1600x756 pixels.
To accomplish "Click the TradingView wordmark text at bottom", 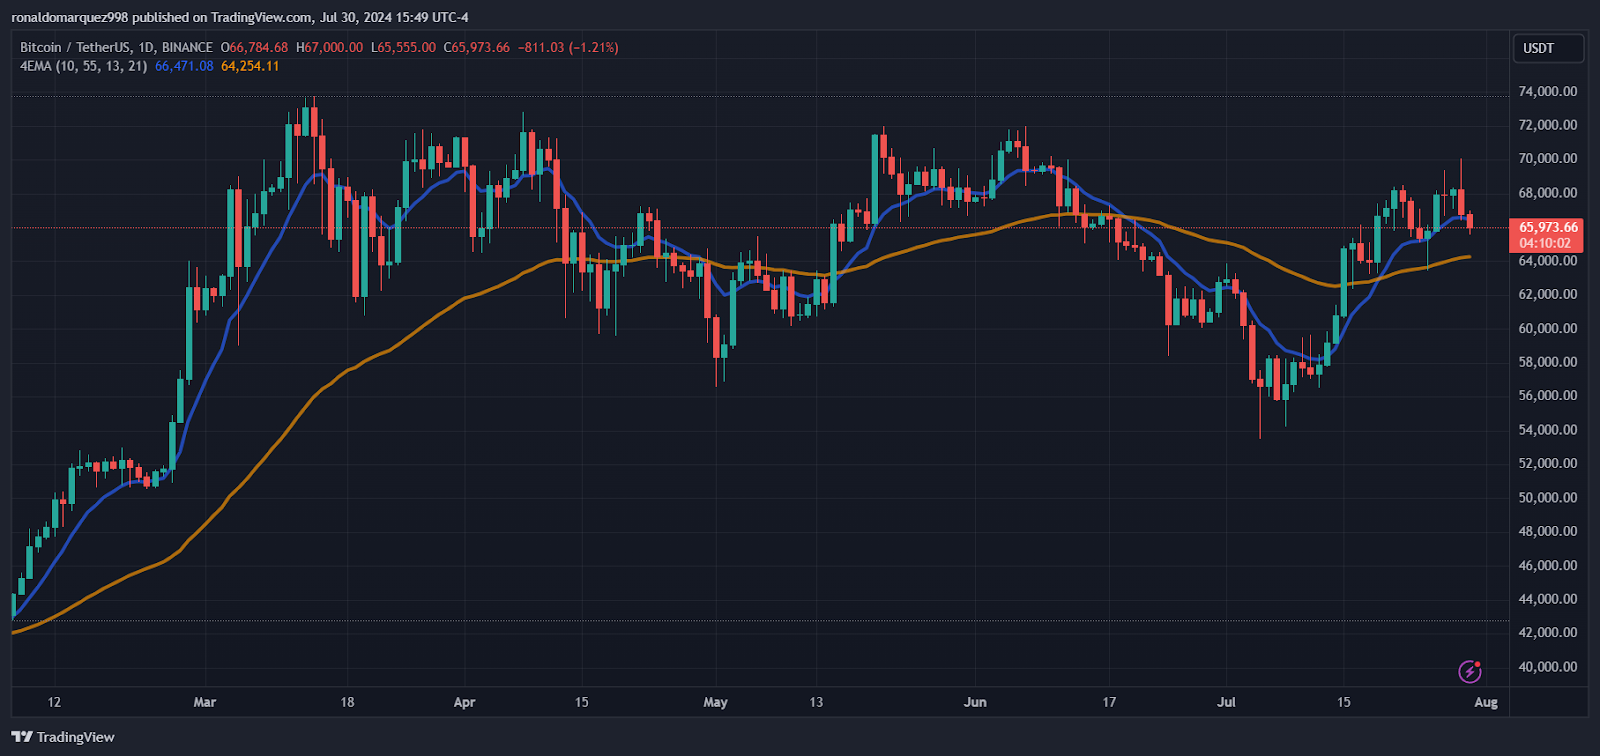I will coord(75,737).
